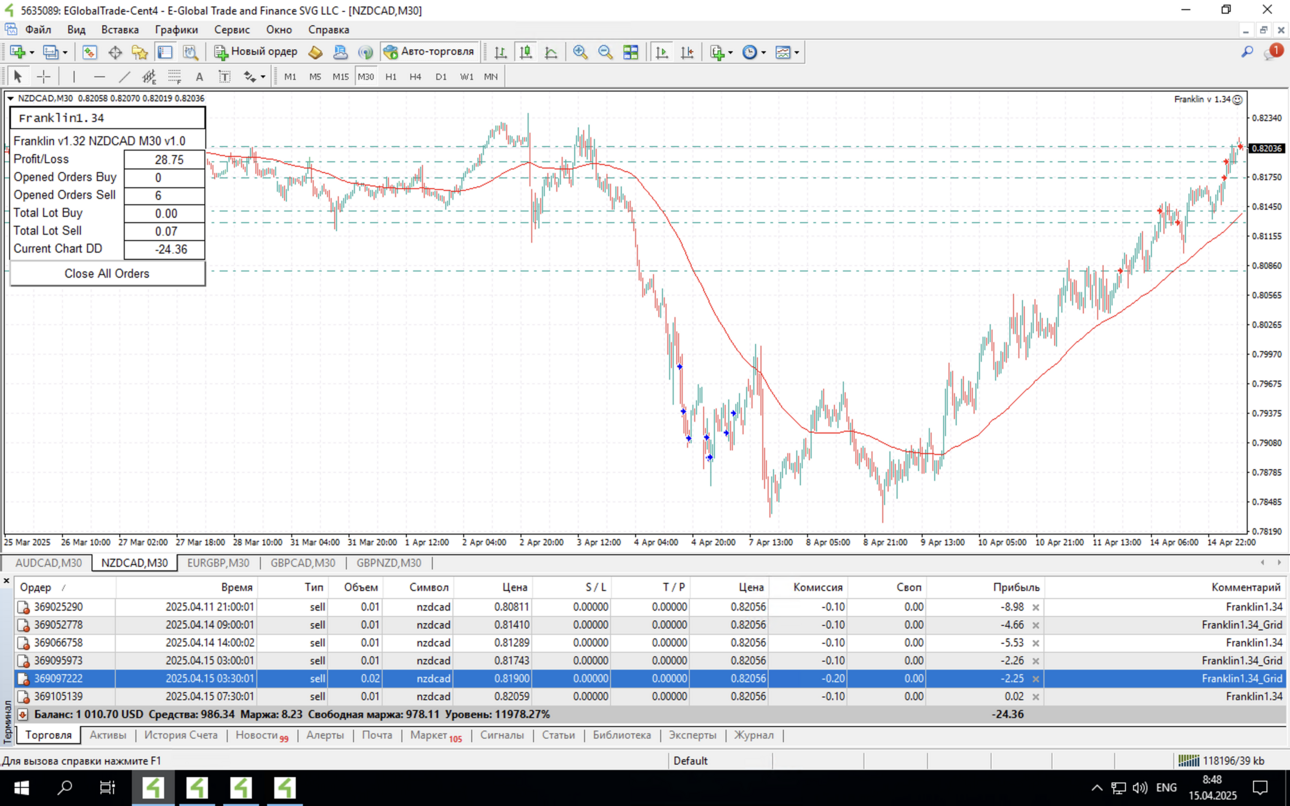Expand the templates dropdown arrow

click(796, 52)
